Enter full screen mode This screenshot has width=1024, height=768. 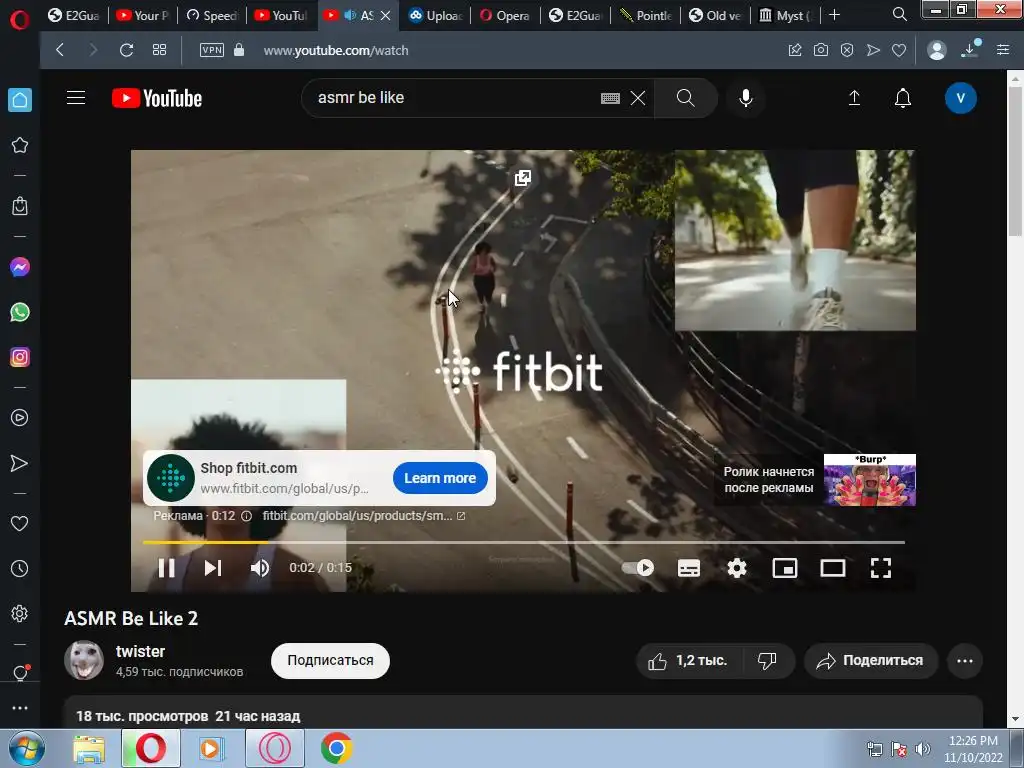tap(881, 568)
